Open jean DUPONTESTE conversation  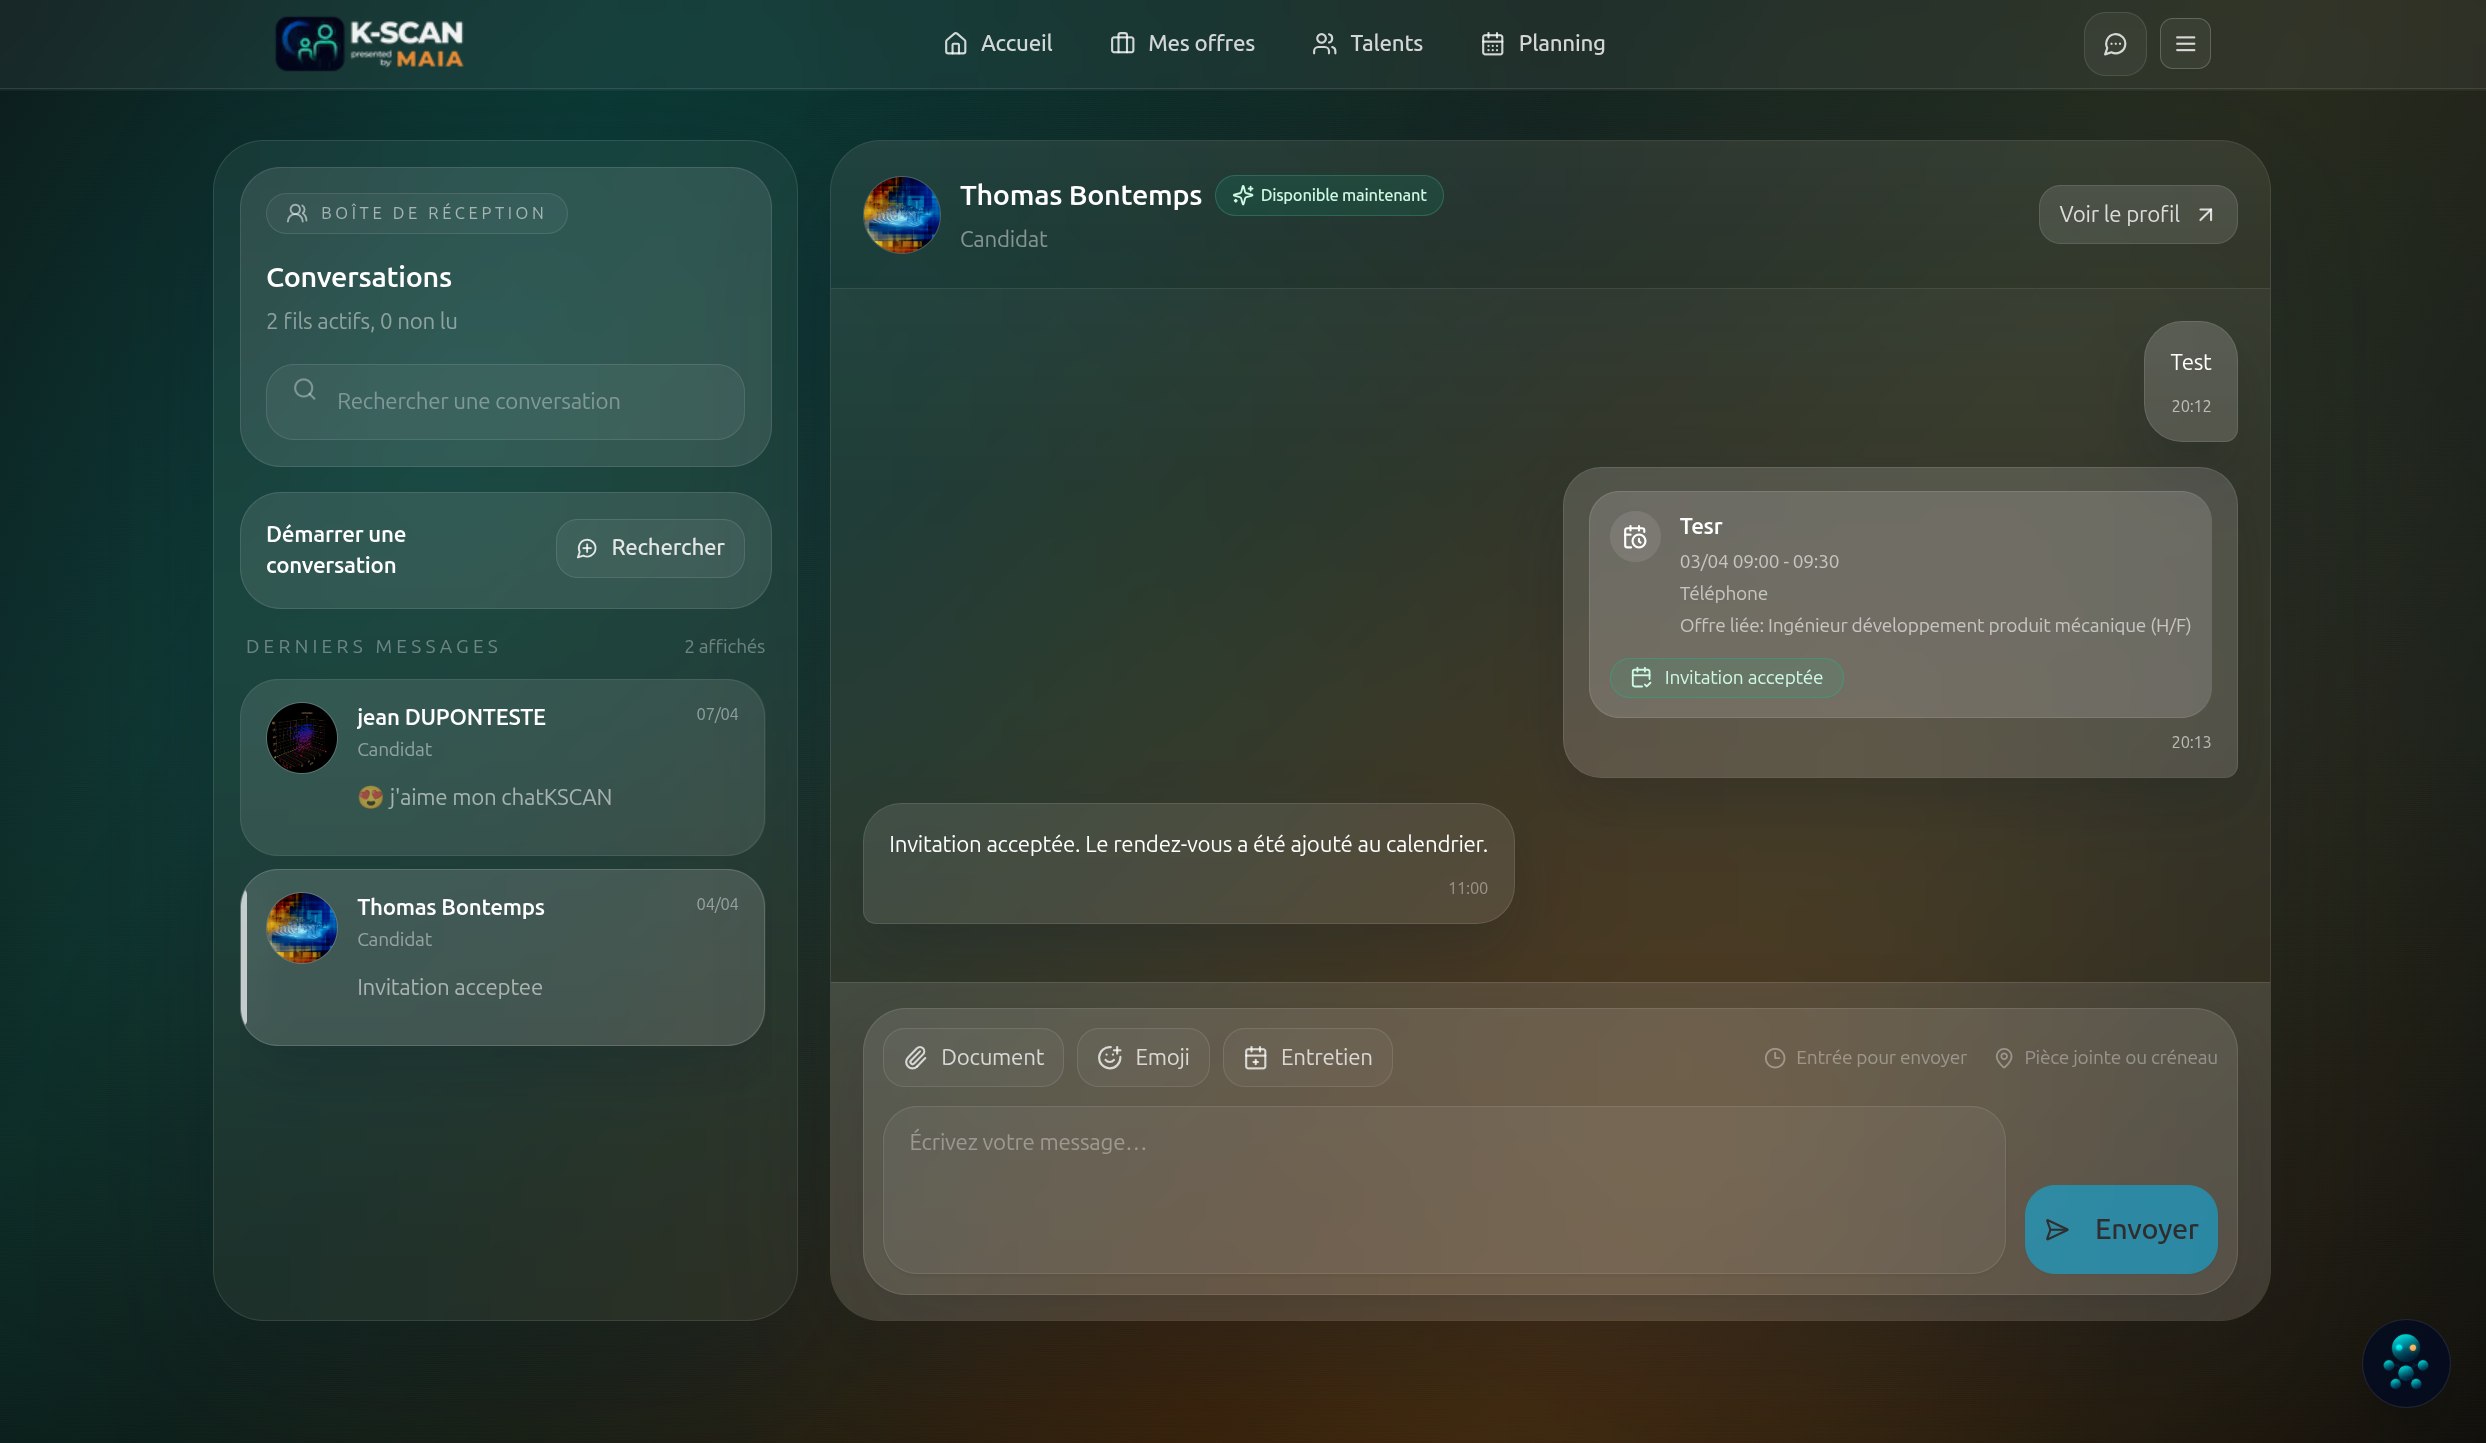pos(502,767)
